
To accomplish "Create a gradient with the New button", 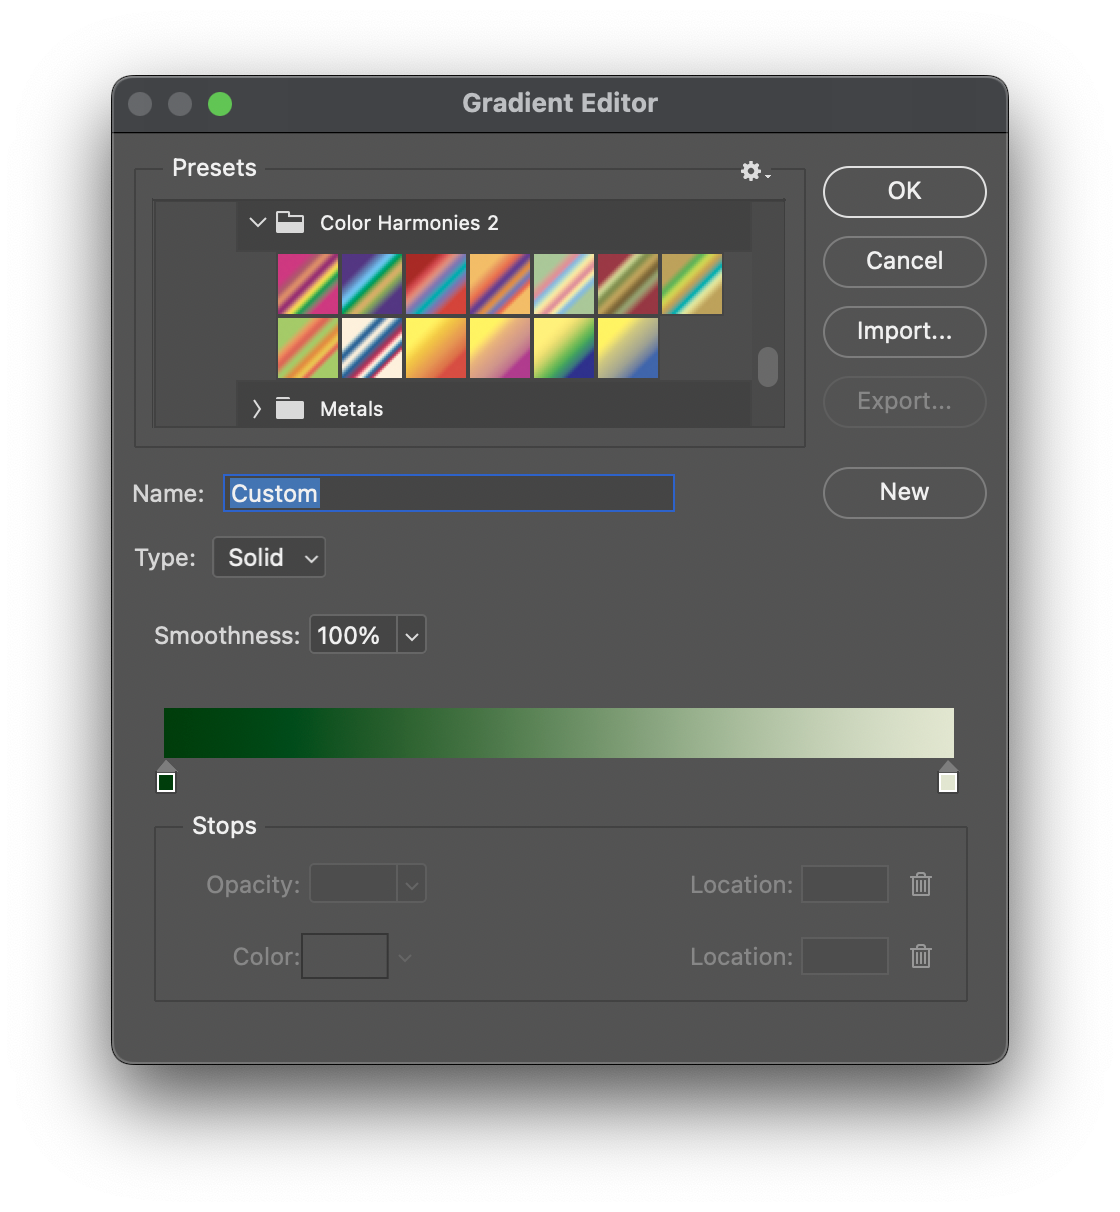I will [x=904, y=493].
